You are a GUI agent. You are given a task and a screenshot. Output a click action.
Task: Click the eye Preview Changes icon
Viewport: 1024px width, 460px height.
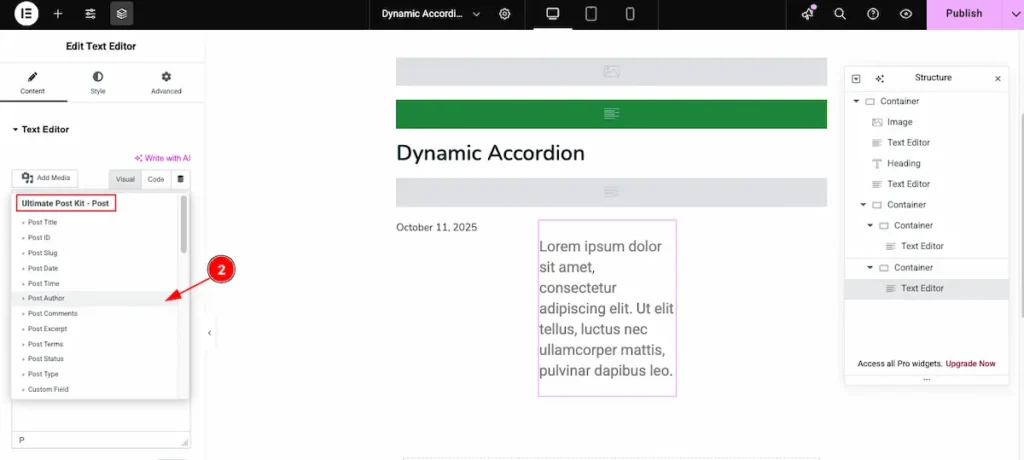point(906,14)
